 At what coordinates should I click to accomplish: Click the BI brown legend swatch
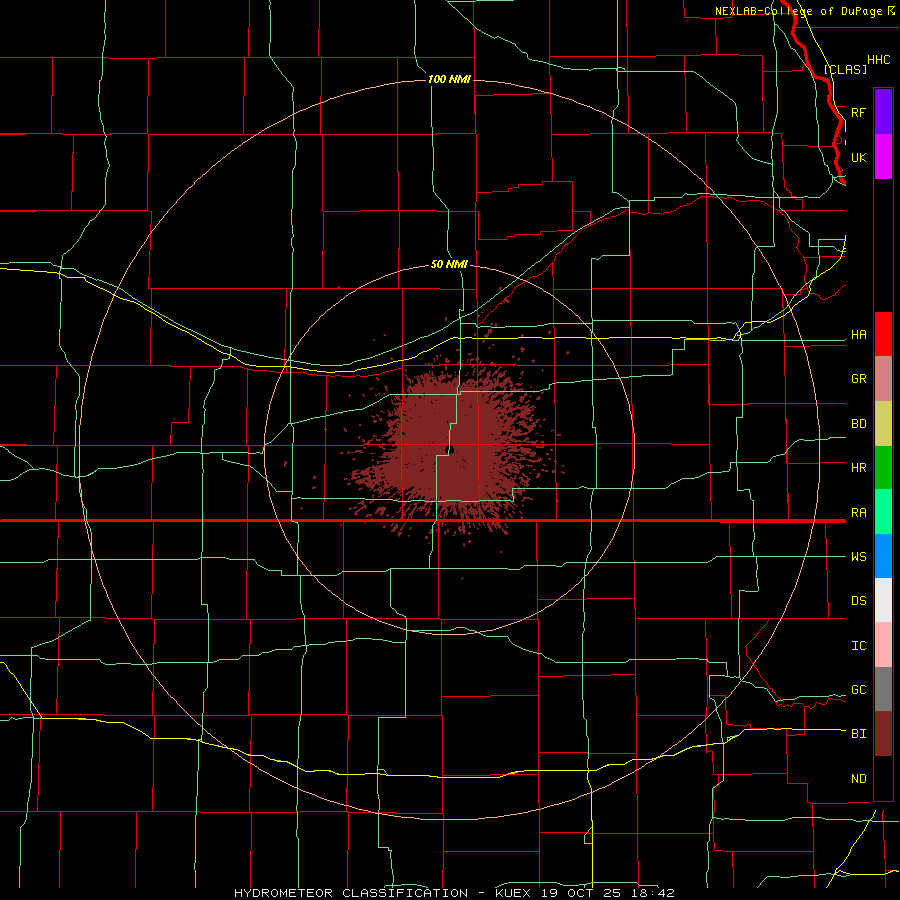click(x=883, y=734)
